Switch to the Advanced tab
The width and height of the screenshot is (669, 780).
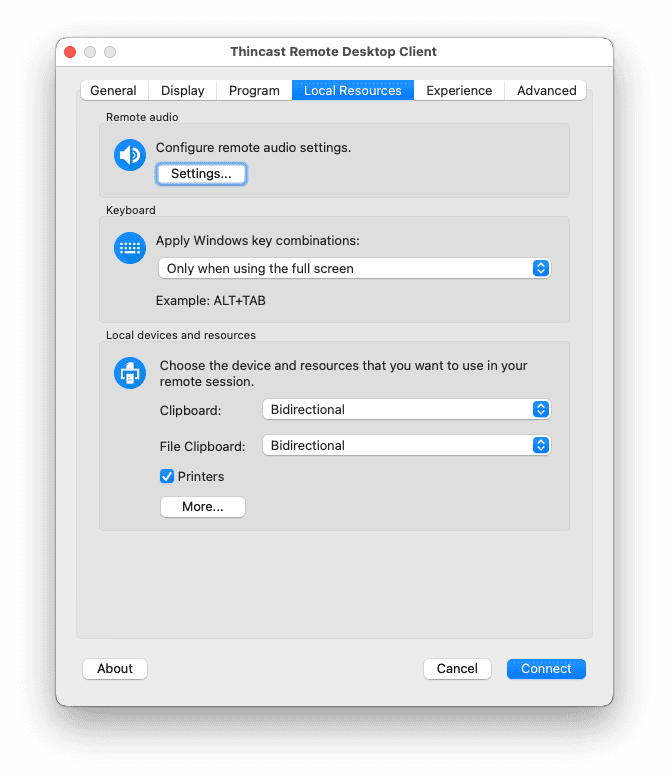[x=546, y=91]
